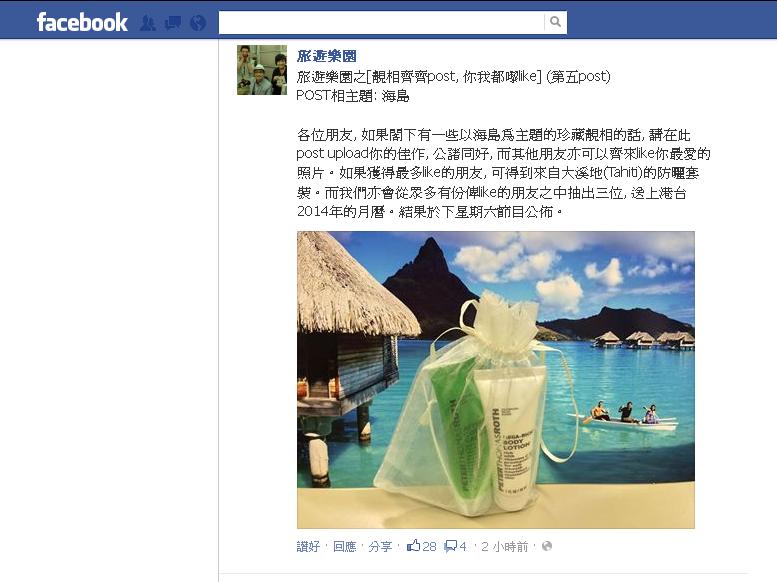This screenshot has width=777, height=582.
Task: Open the Tahiti lotion gift photo
Action: (496, 380)
